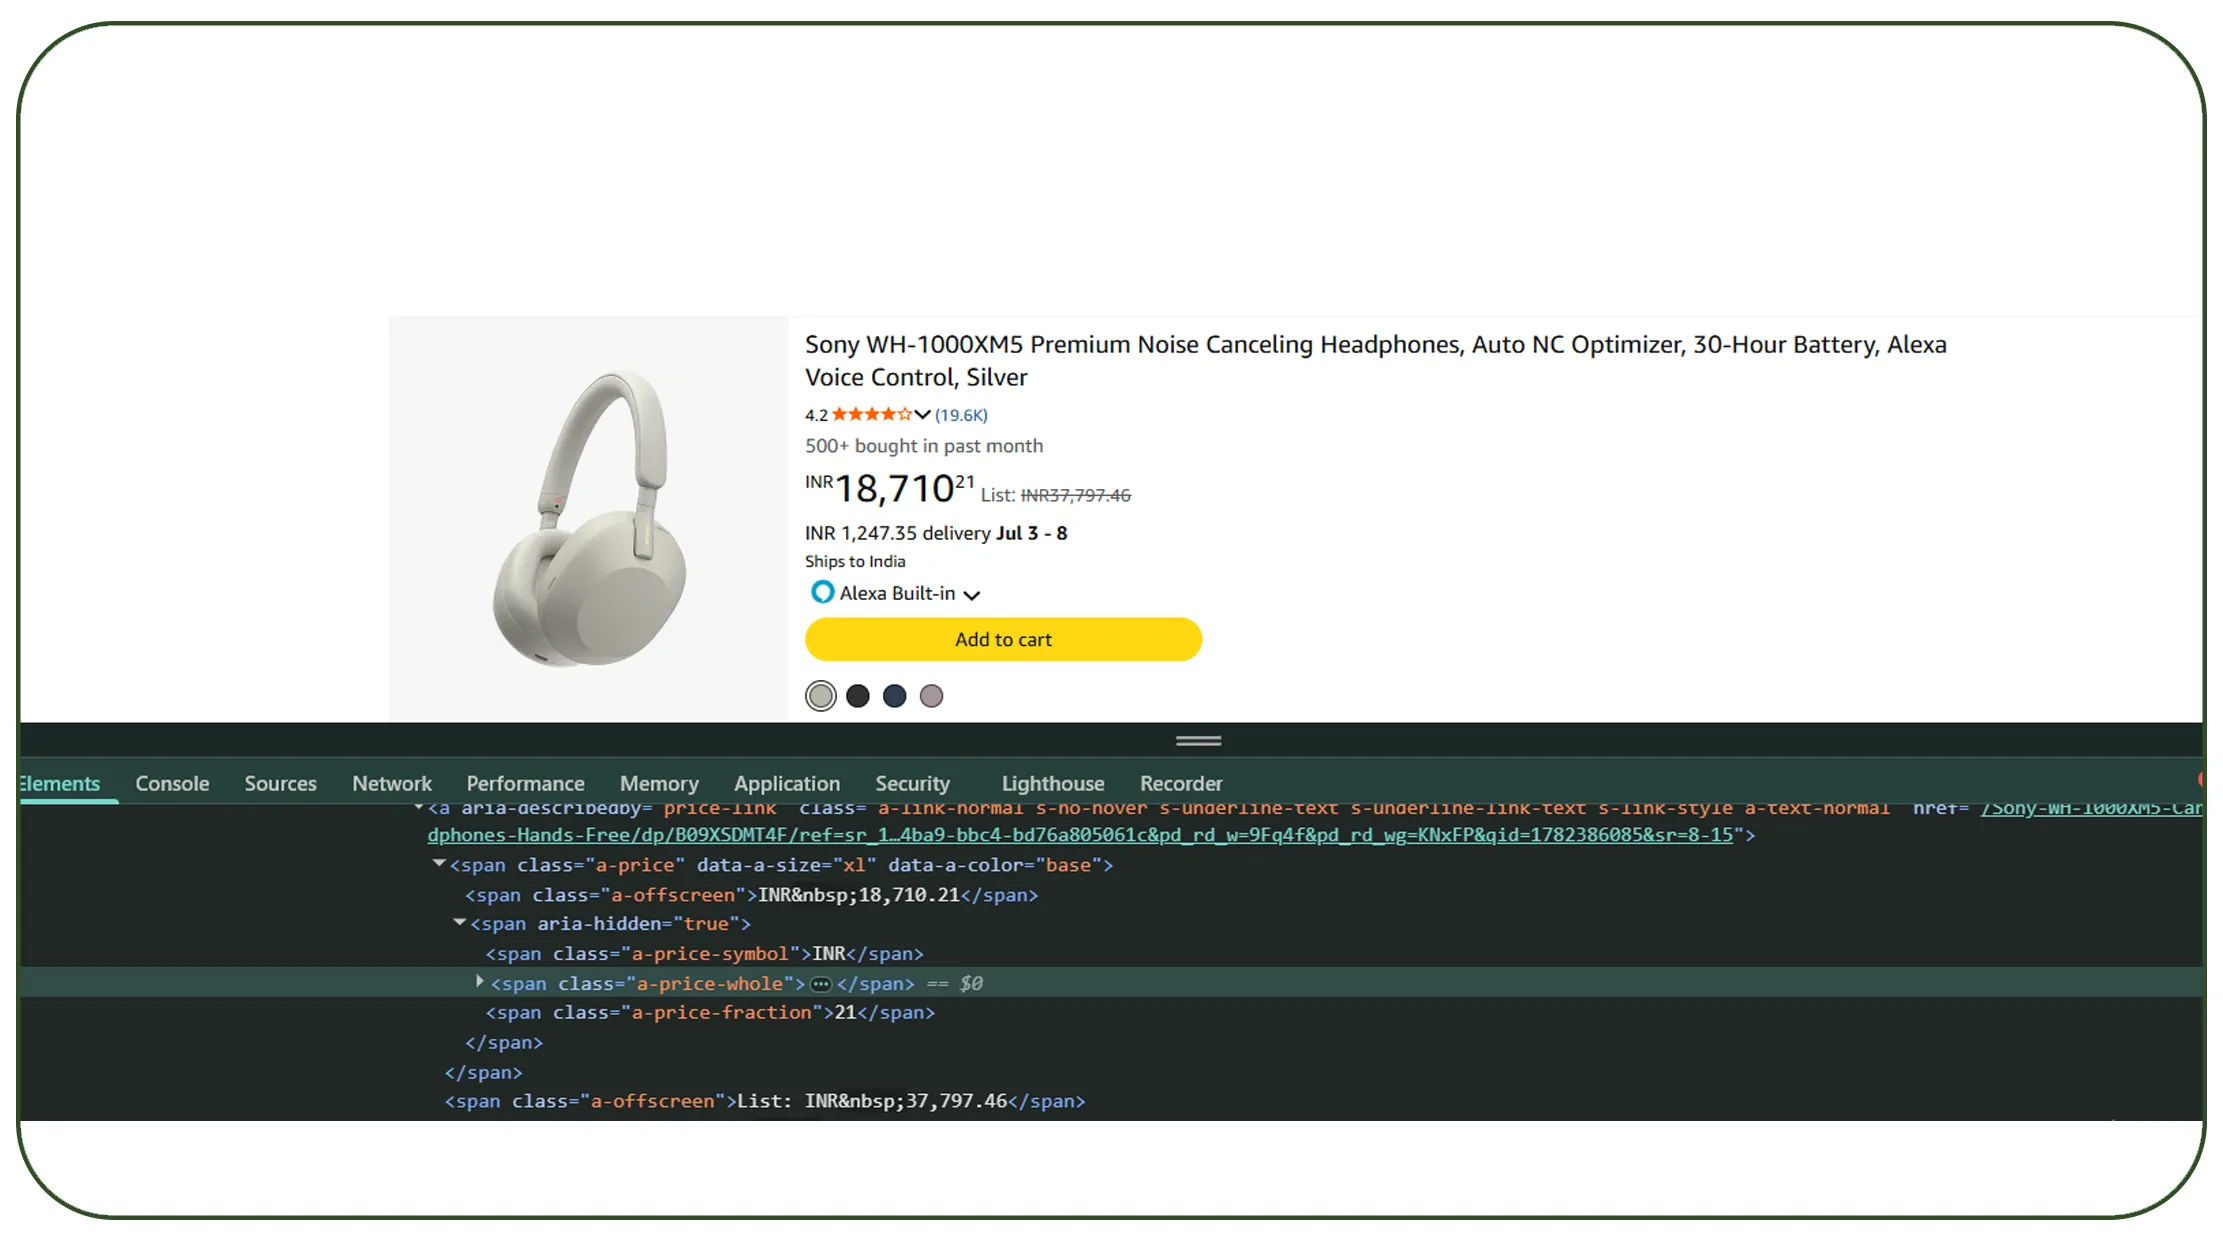Collapse the aria-hidden span node
Image resolution: width=2223 pixels, height=1240 pixels.
point(460,922)
